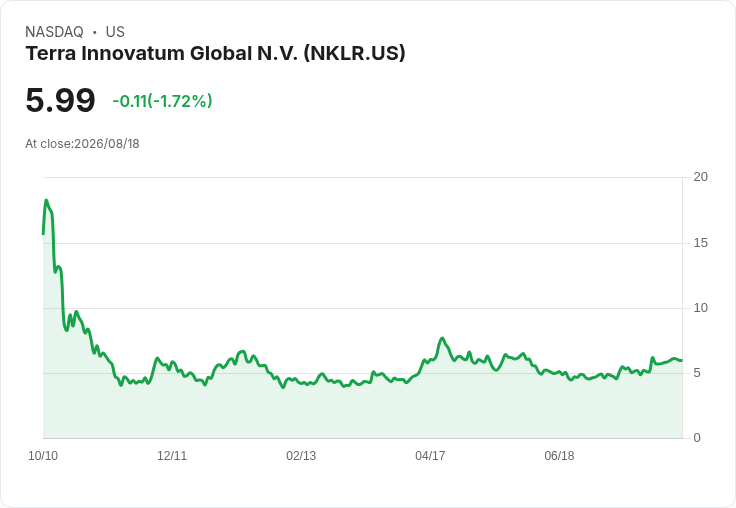Click the At close:2026/08/18 text
Image resolution: width=736 pixels, height=508 pixels.
point(82,144)
